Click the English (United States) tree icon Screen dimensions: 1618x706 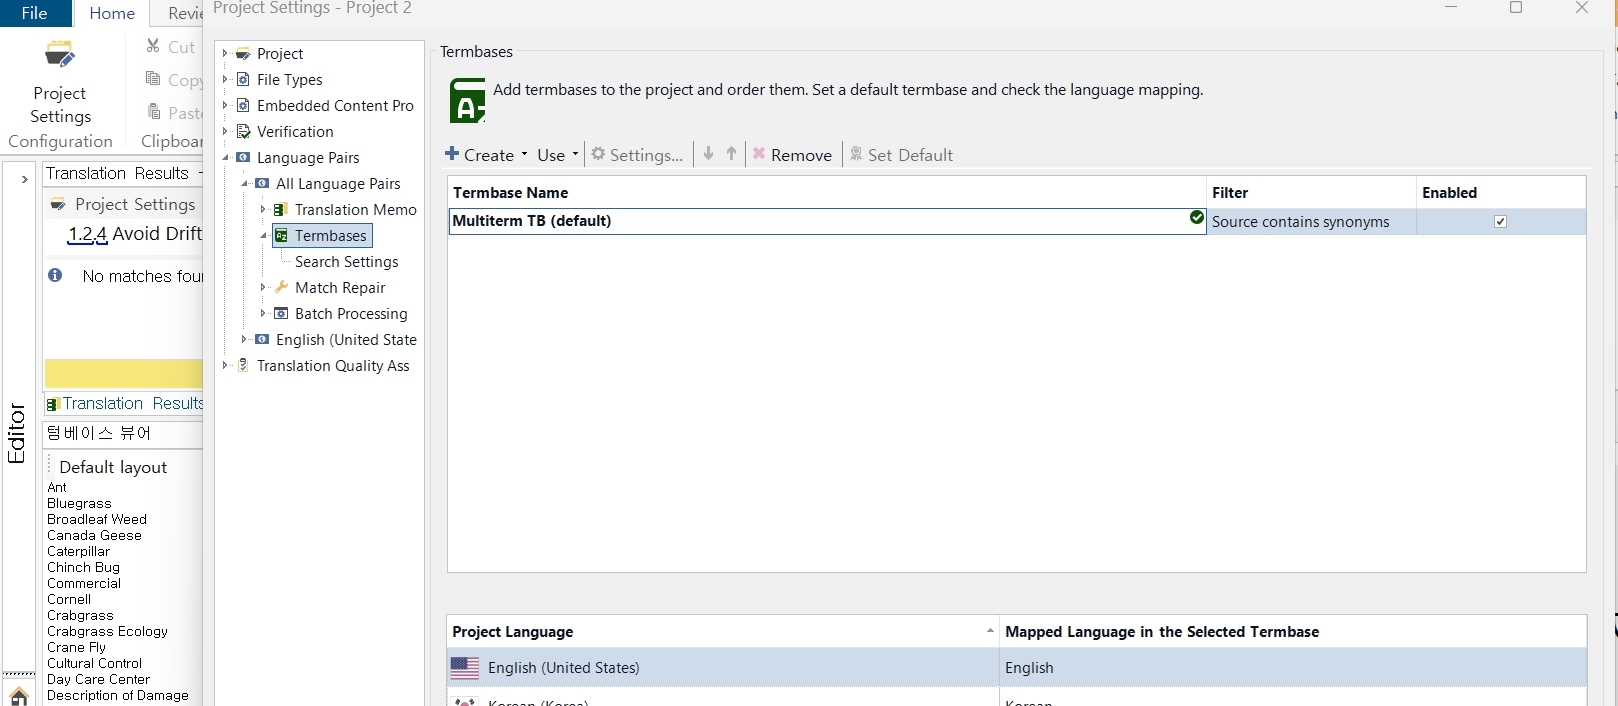tap(262, 340)
